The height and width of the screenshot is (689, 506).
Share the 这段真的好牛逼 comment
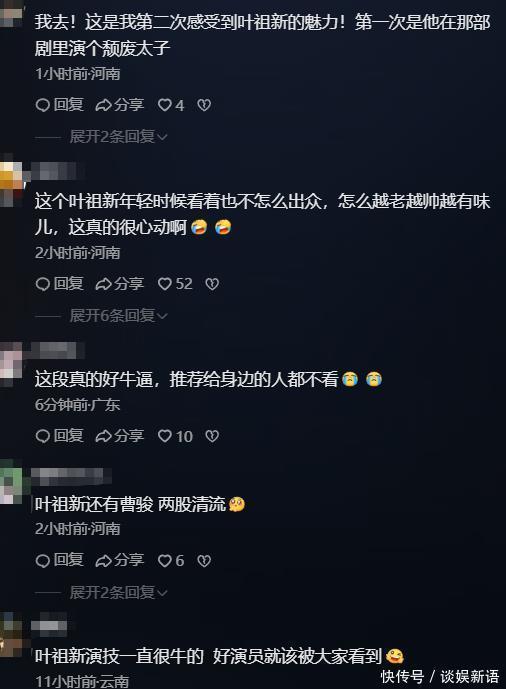point(119,436)
